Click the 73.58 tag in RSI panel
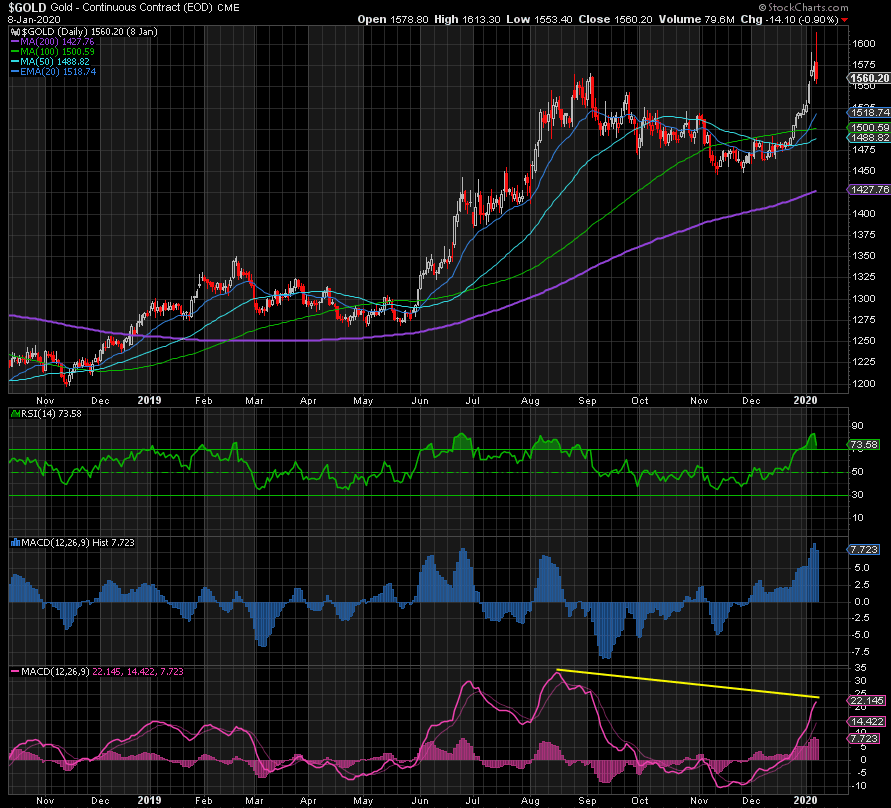 tap(864, 445)
